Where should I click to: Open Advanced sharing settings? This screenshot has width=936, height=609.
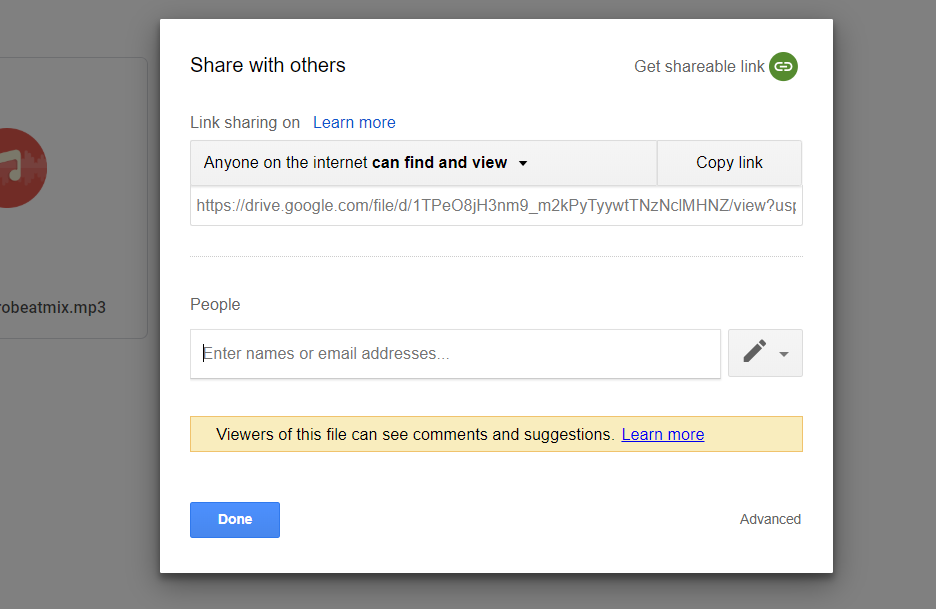coord(770,519)
